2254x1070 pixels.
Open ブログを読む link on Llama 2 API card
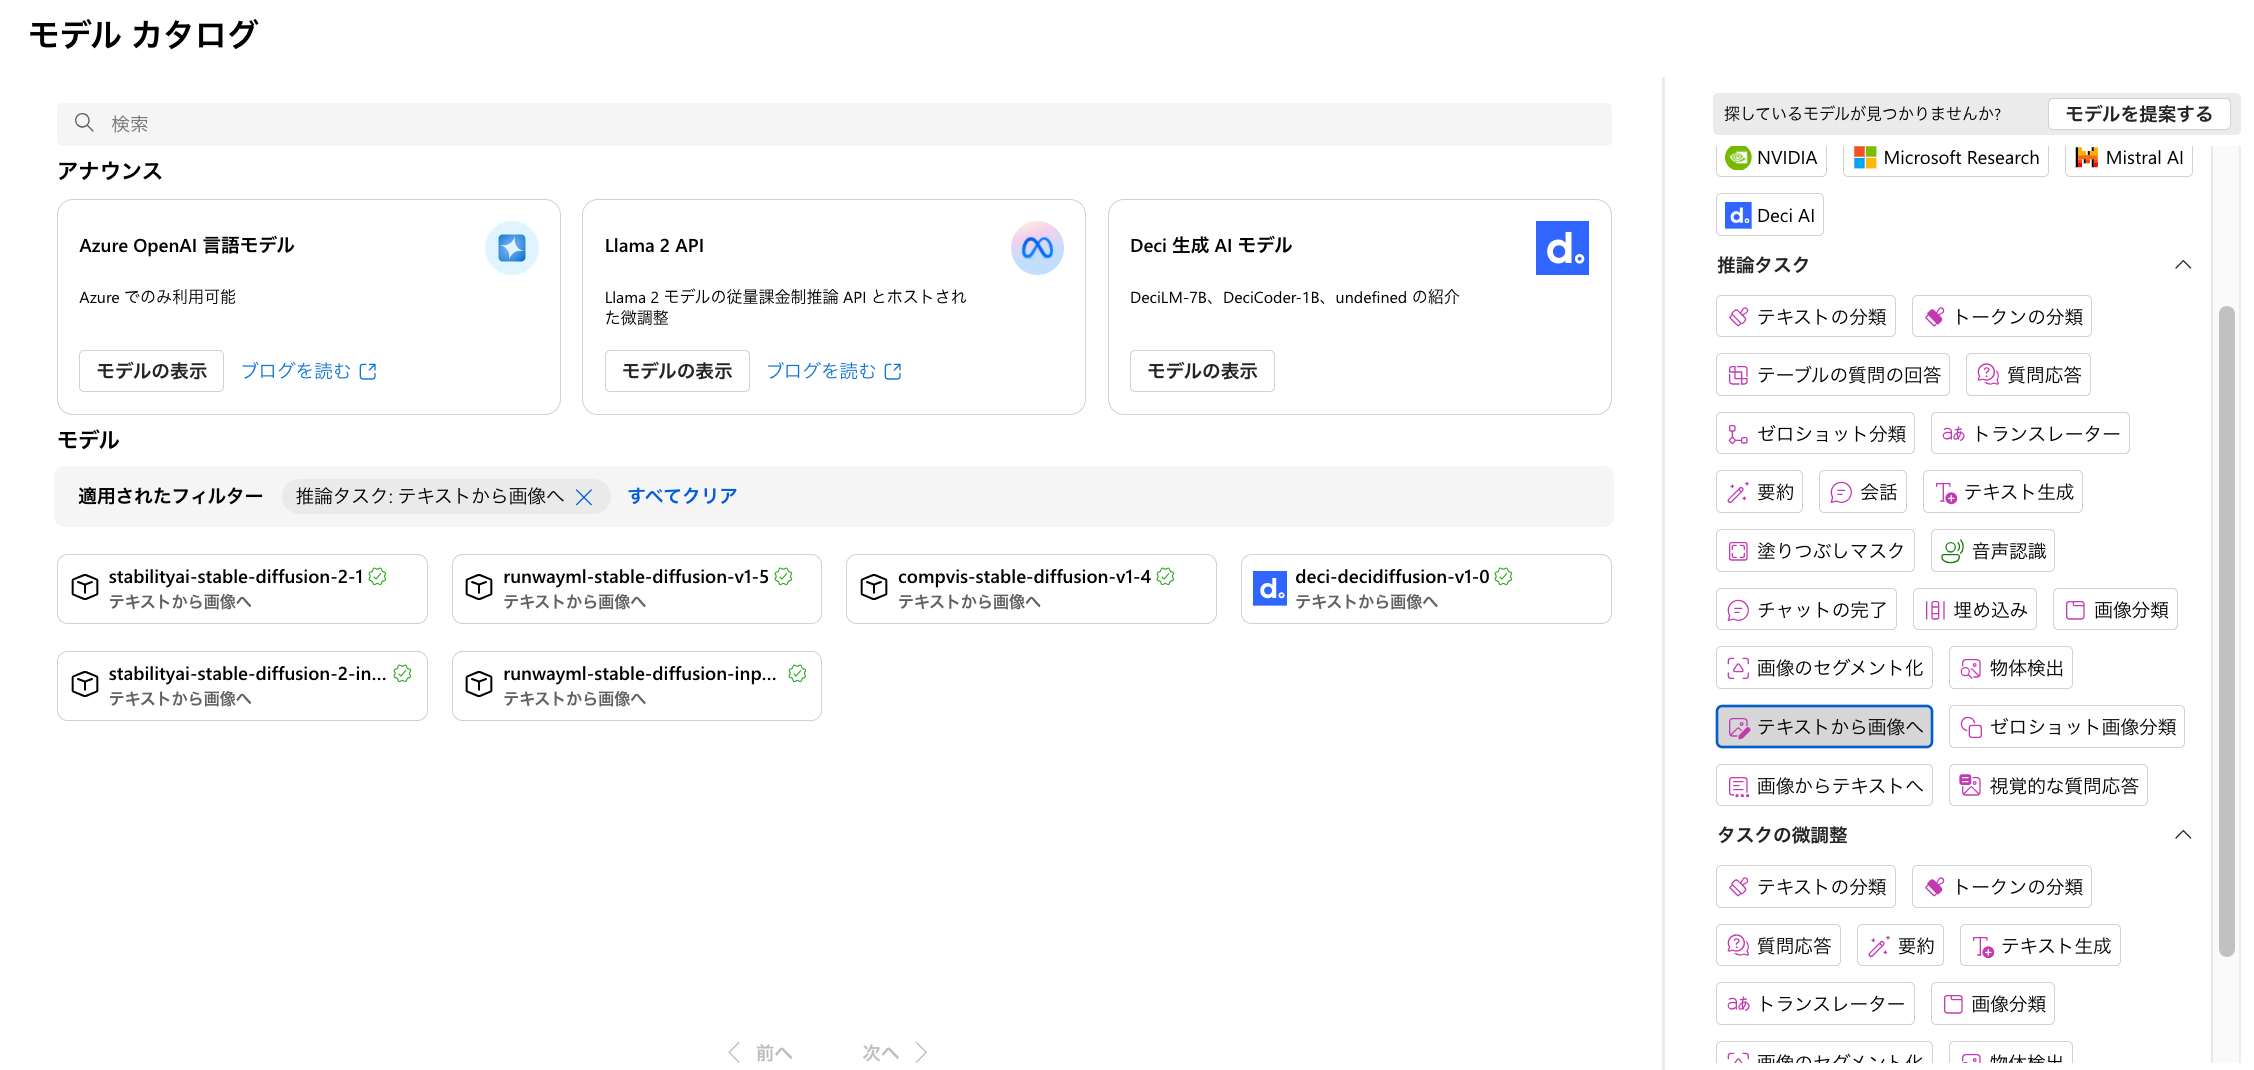834,371
